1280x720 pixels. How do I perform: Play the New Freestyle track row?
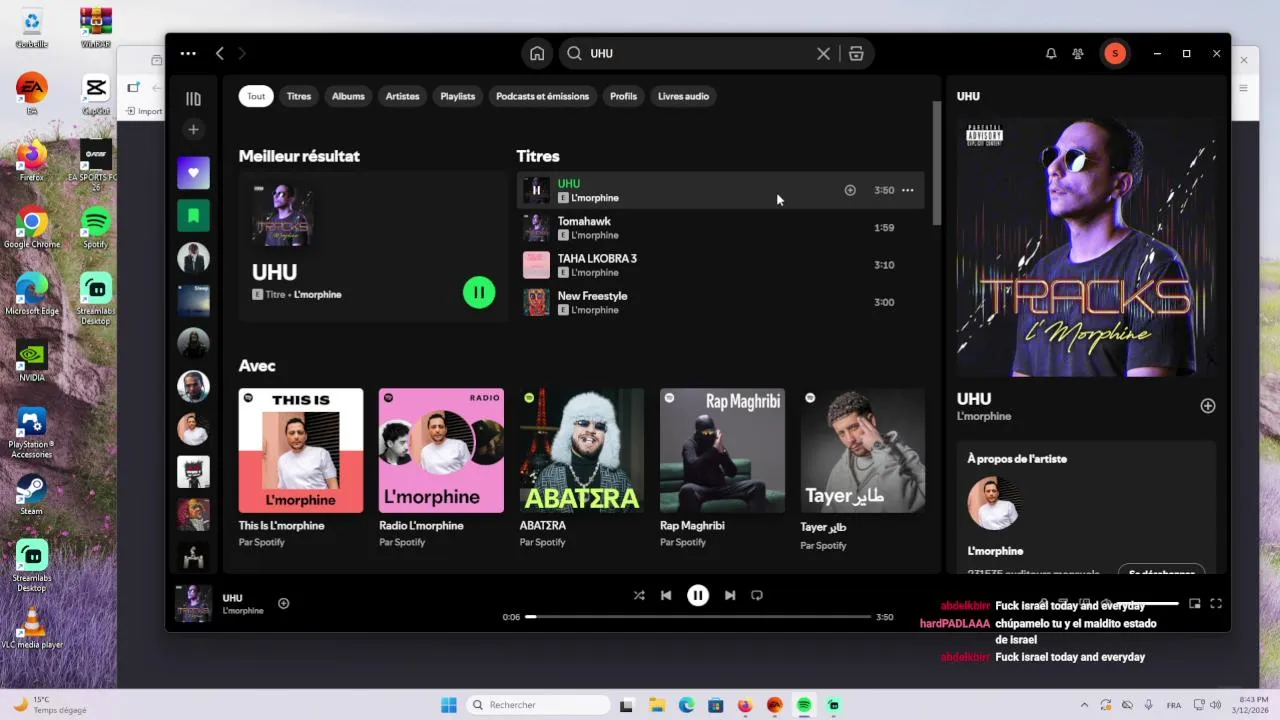coord(720,302)
